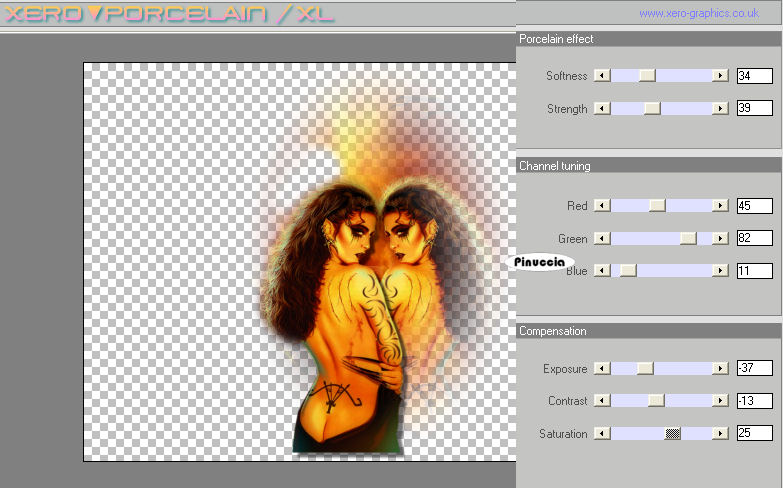The height and width of the screenshot is (488, 783).
Task: Select the Green value field showing 82
Action: pos(755,238)
